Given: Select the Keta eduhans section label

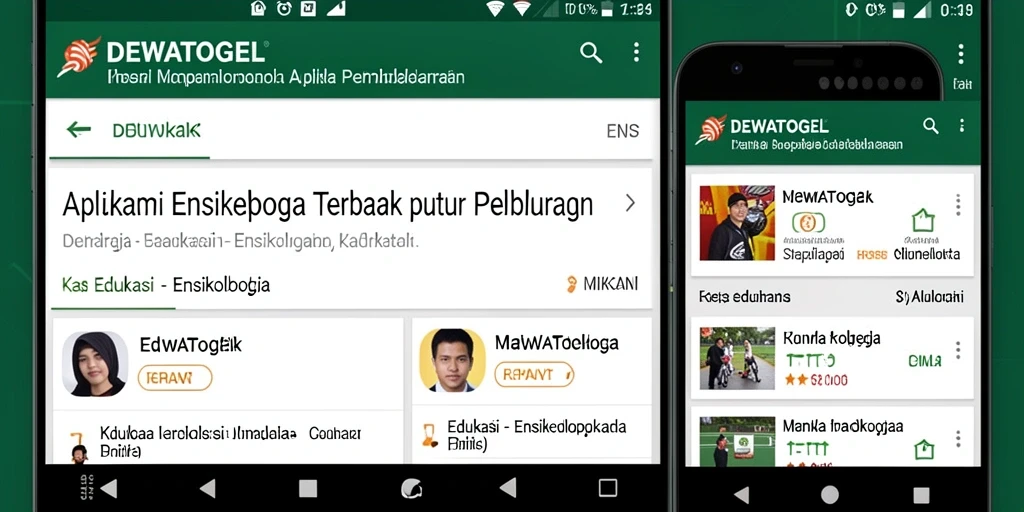Looking at the screenshot, I should pos(744,297).
